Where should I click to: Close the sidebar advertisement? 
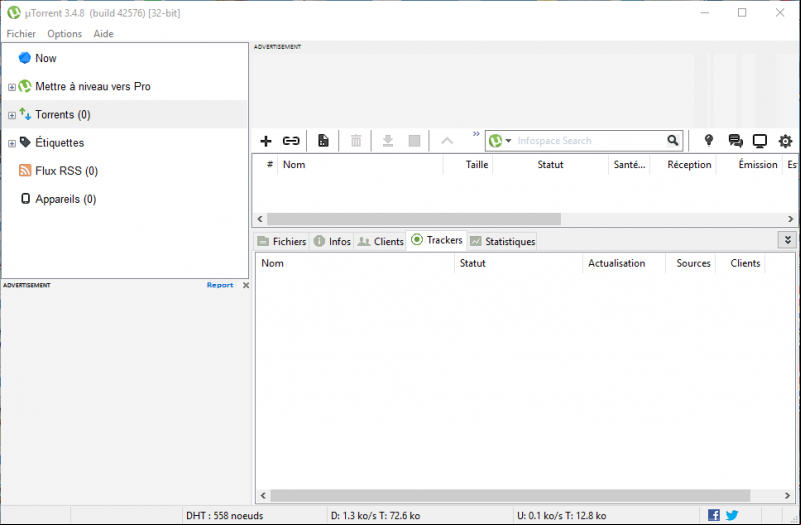coord(246,285)
